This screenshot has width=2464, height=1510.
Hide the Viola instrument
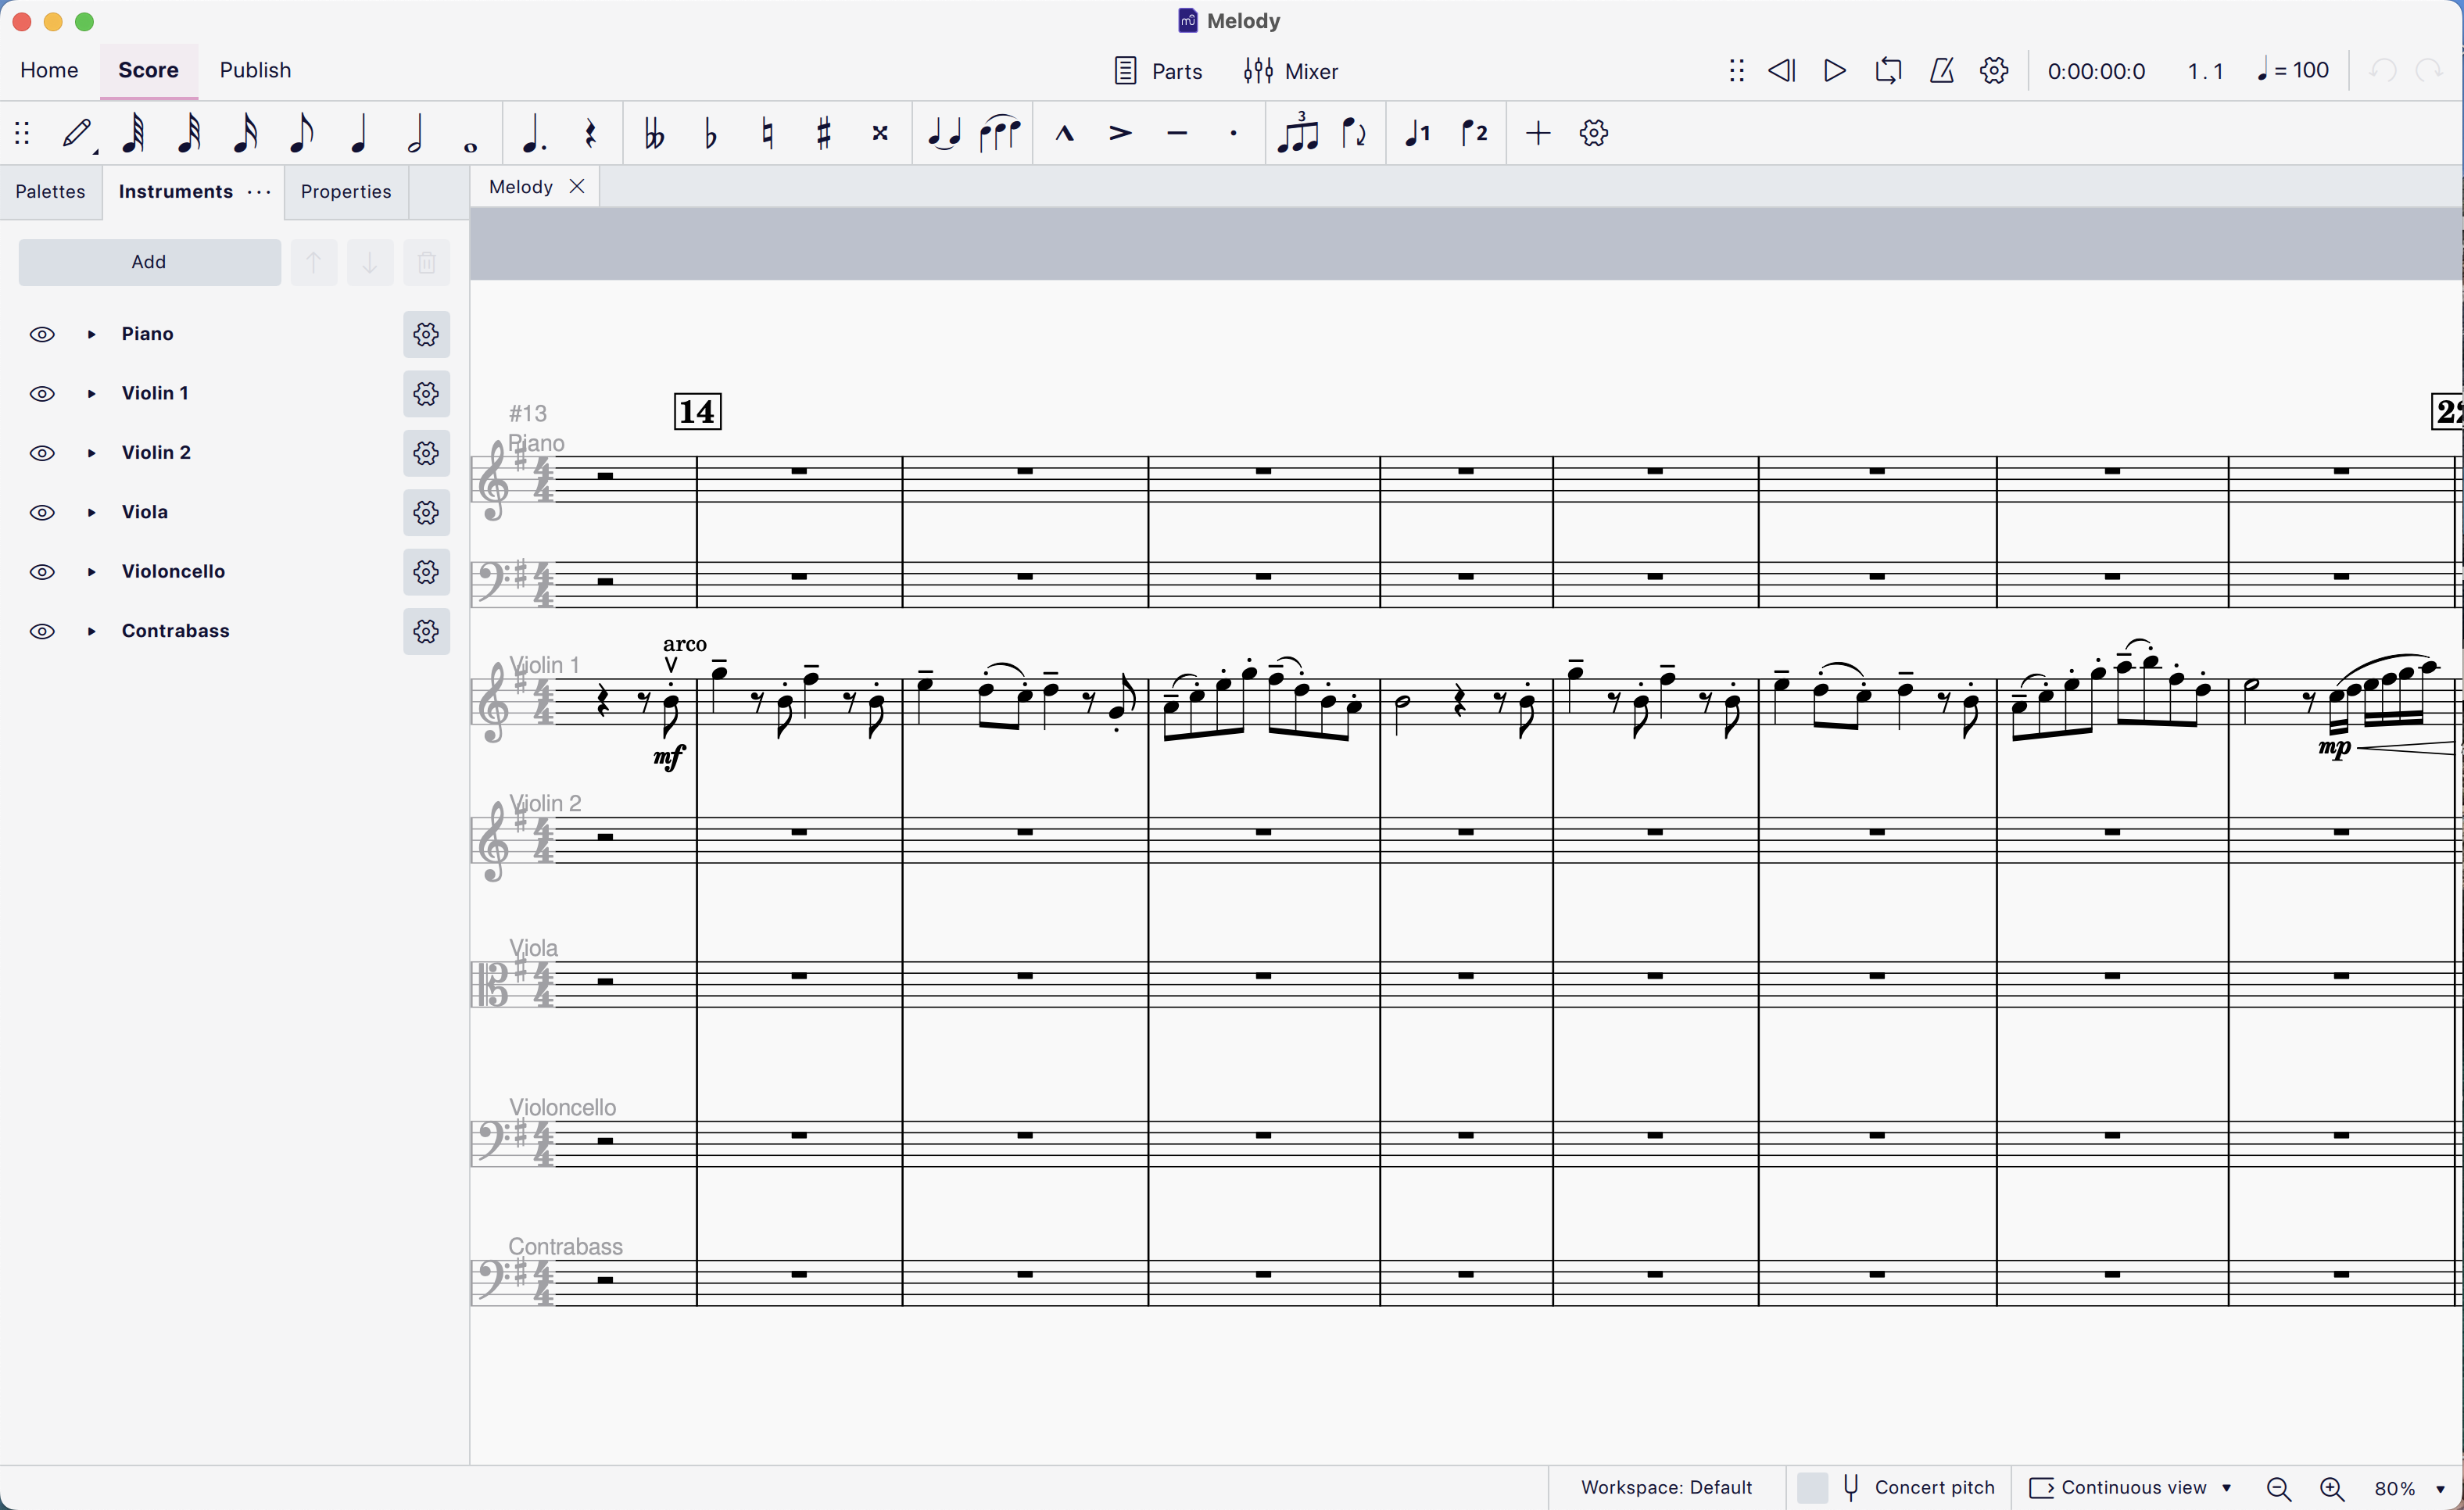[42, 513]
